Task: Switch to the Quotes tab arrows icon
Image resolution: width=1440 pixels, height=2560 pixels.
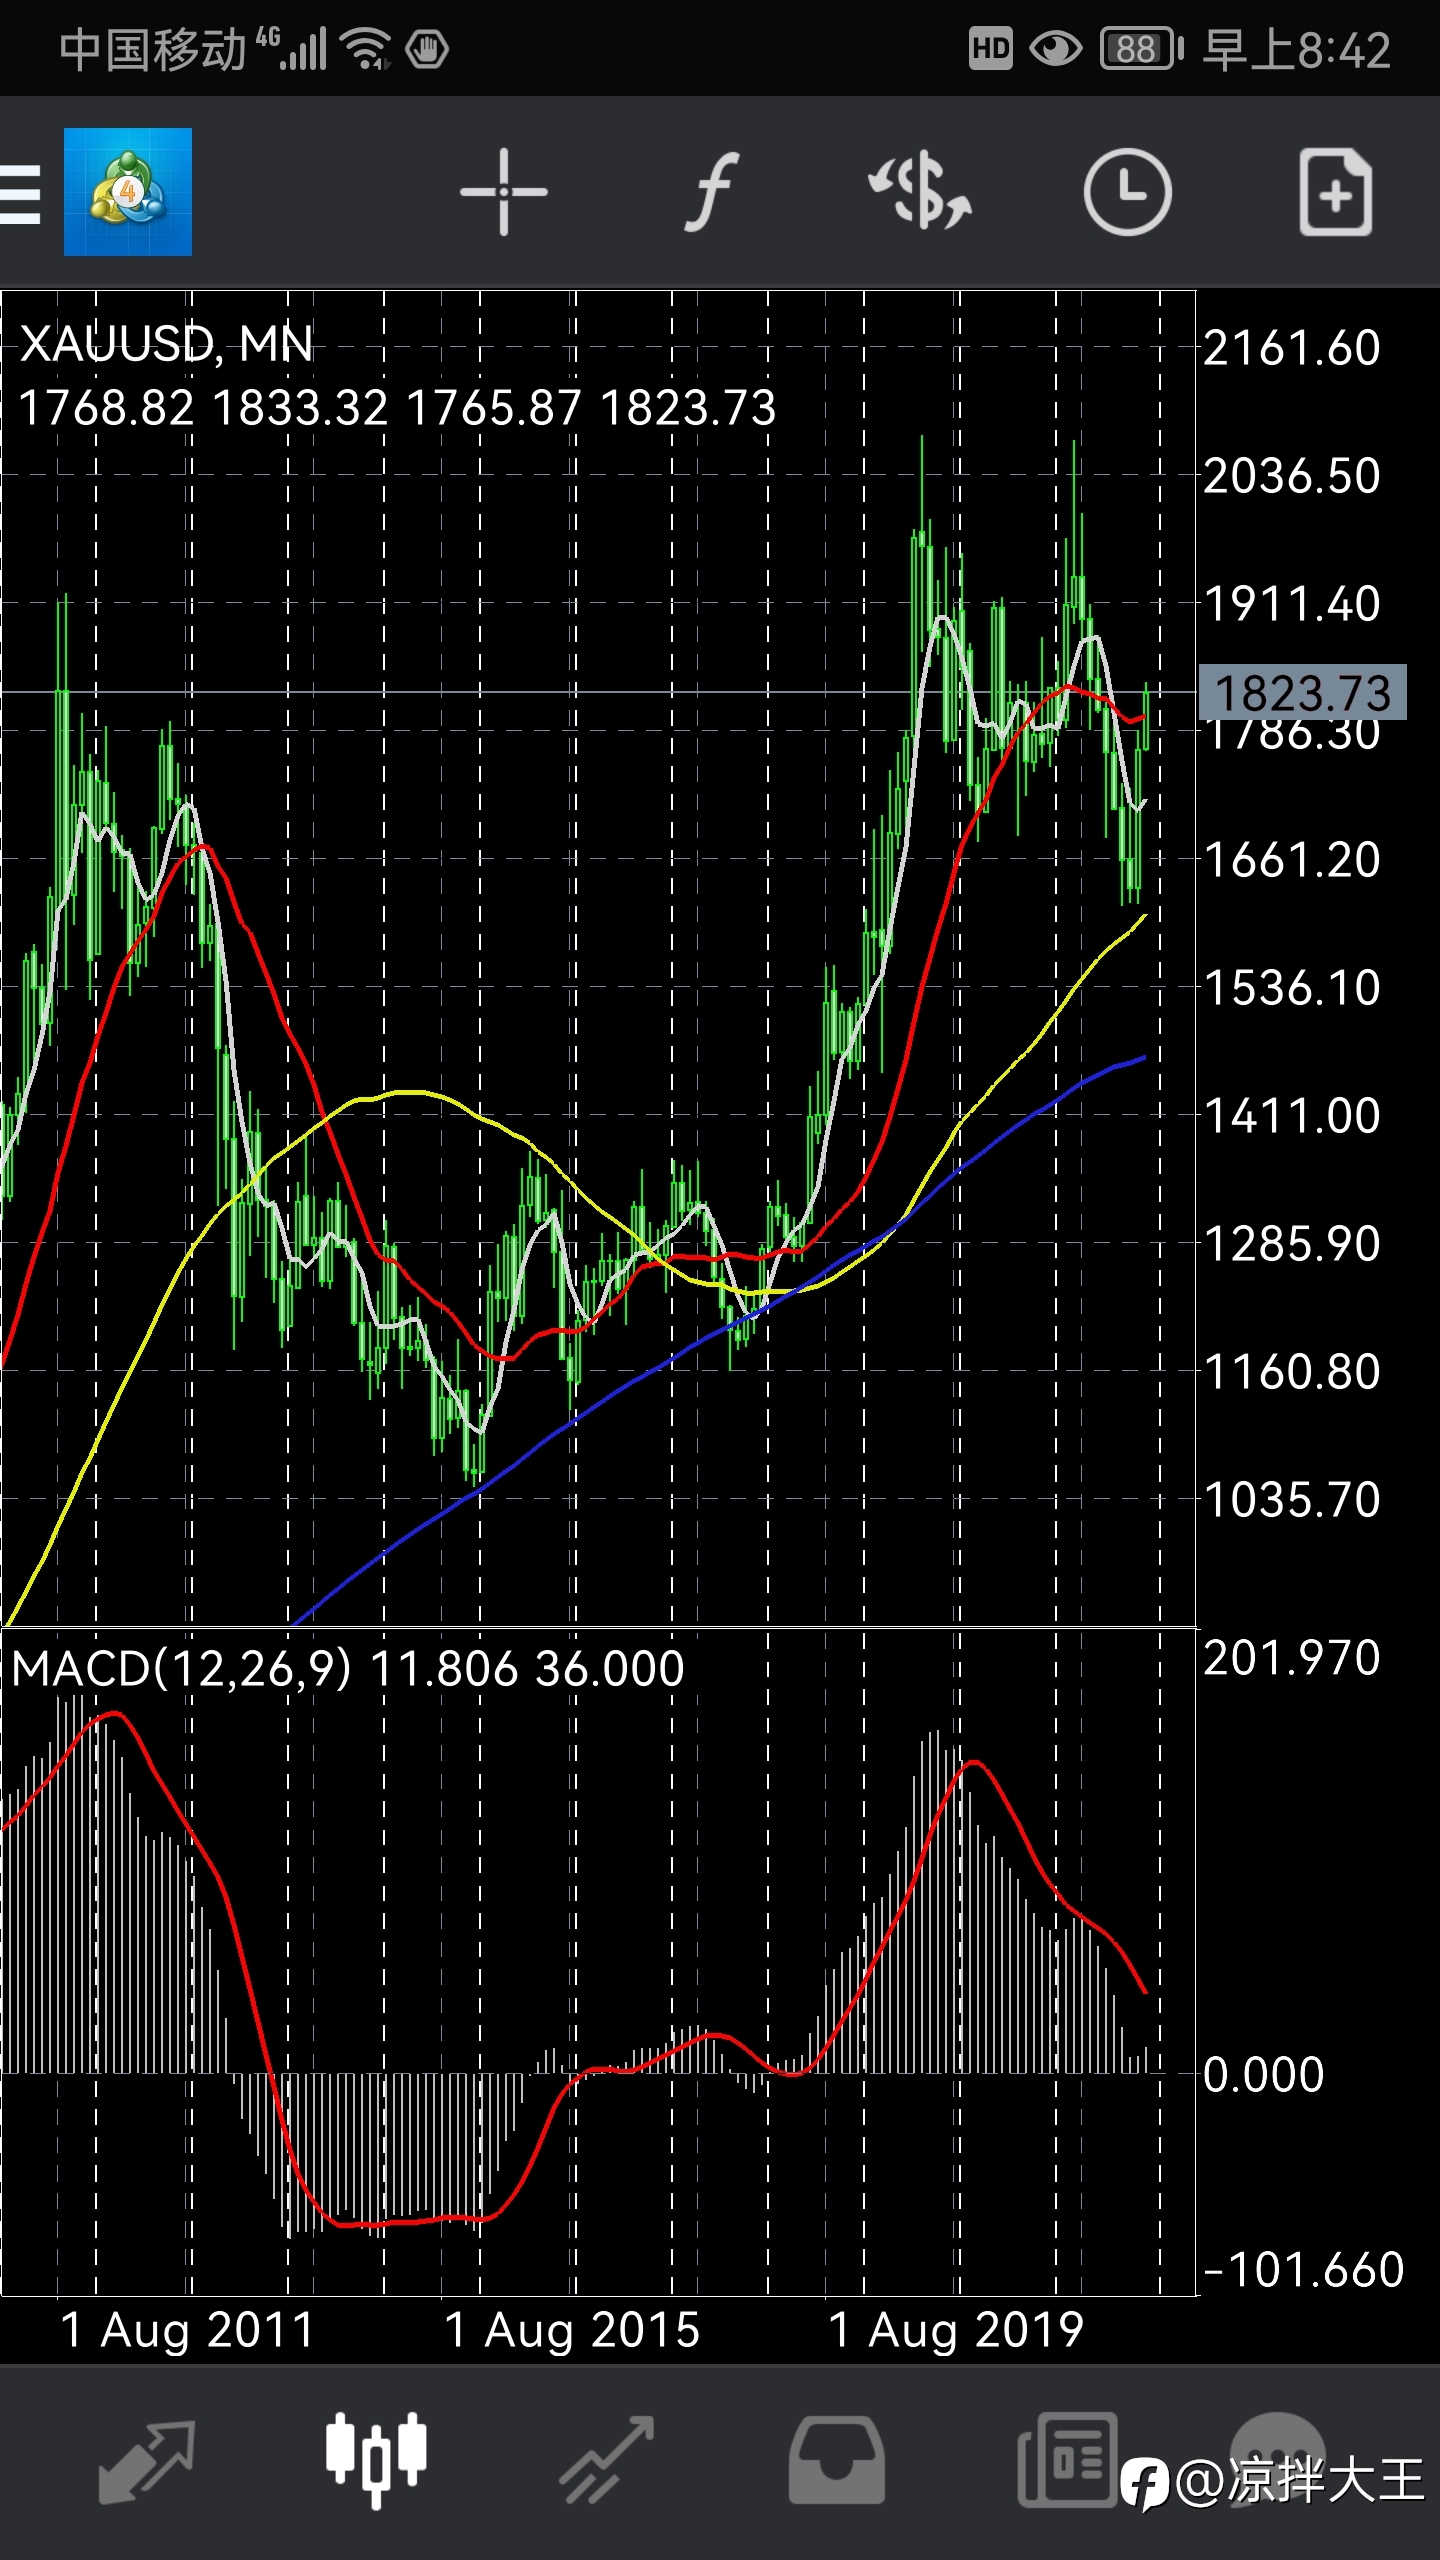Action: click(x=147, y=2461)
